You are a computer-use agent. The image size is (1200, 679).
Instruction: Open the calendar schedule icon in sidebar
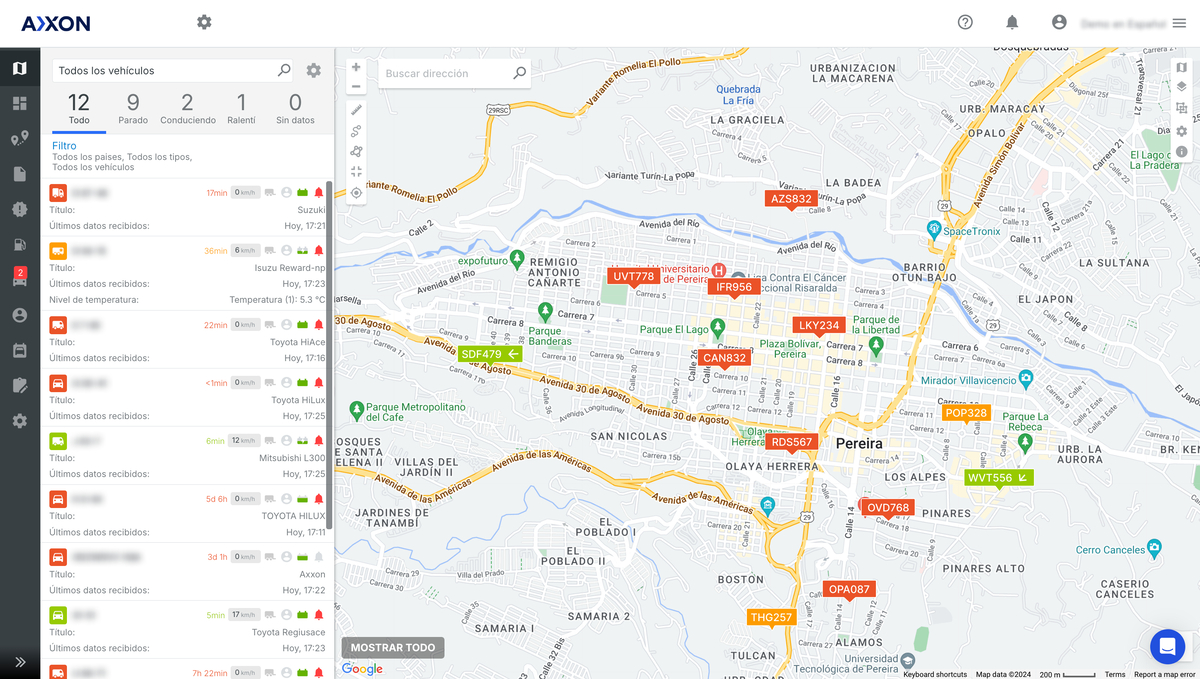19,350
